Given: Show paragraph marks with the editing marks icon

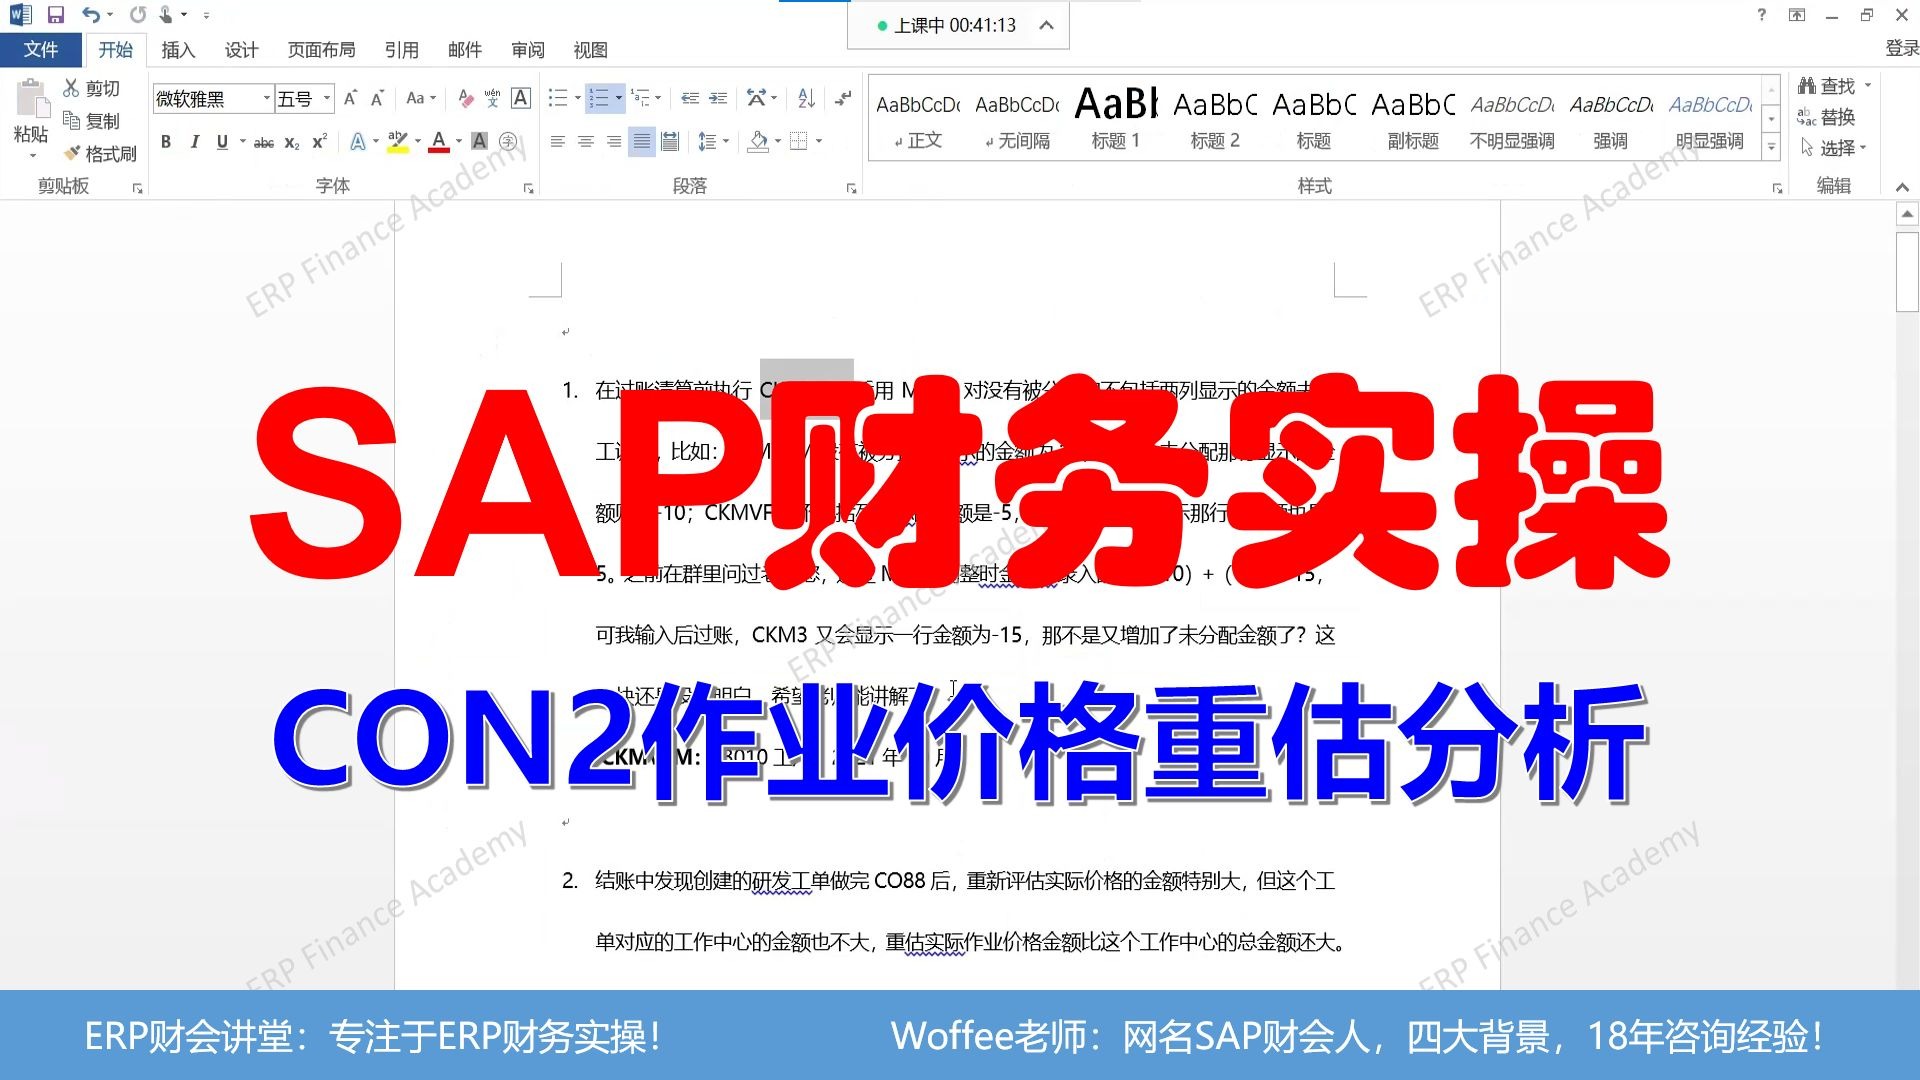Looking at the screenshot, I should click(843, 98).
